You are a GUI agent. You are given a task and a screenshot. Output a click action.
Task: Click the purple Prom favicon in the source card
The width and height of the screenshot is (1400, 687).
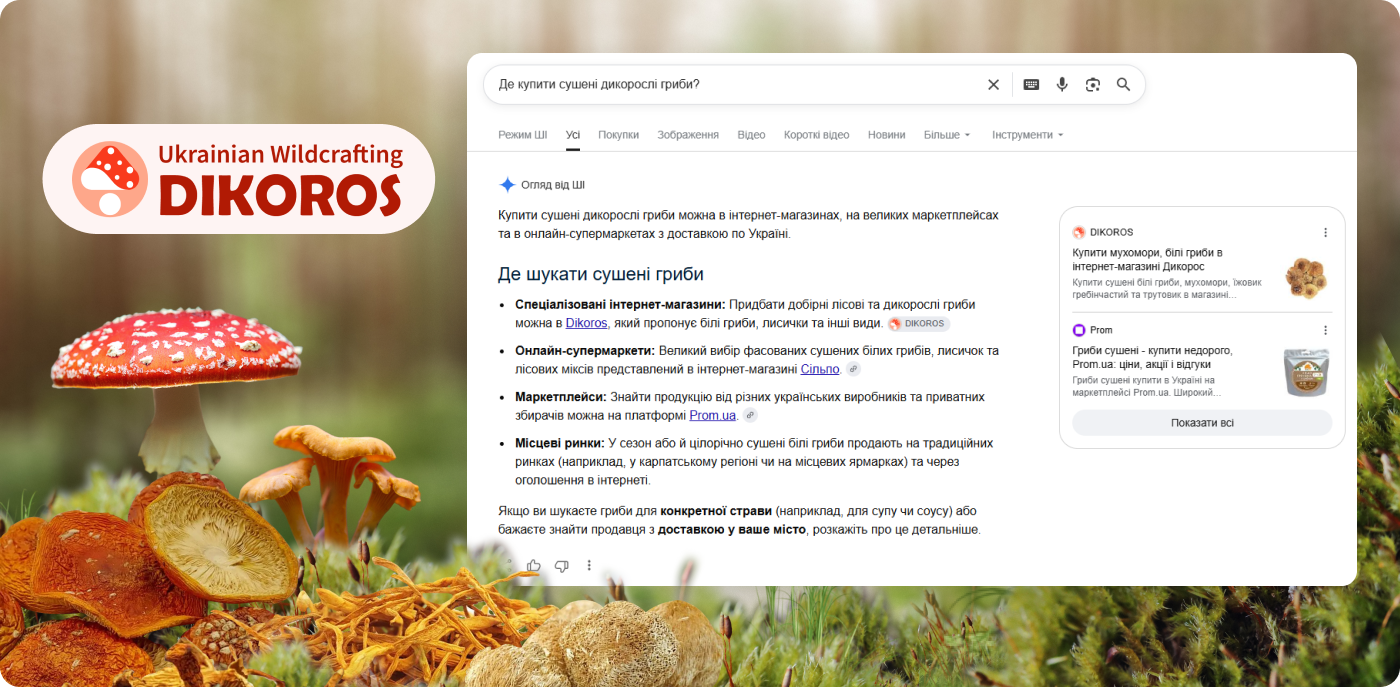tap(1079, 330)
